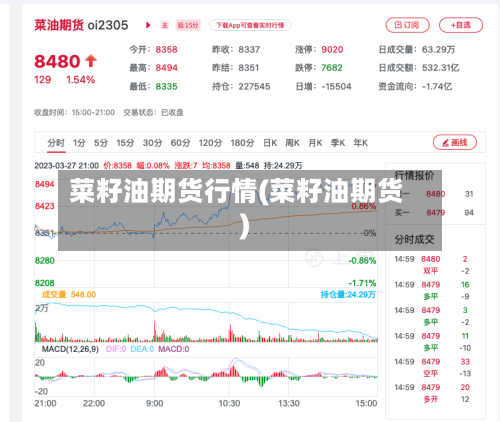Switch to the 60分 chart tab
Viewport: 500px width, 422px height.
[180, 143]
